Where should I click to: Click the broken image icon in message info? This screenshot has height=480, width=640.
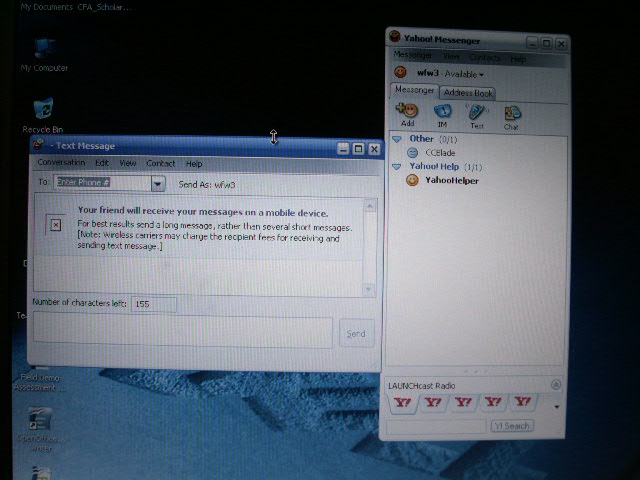pyautogui.click(x=56, y=225)
